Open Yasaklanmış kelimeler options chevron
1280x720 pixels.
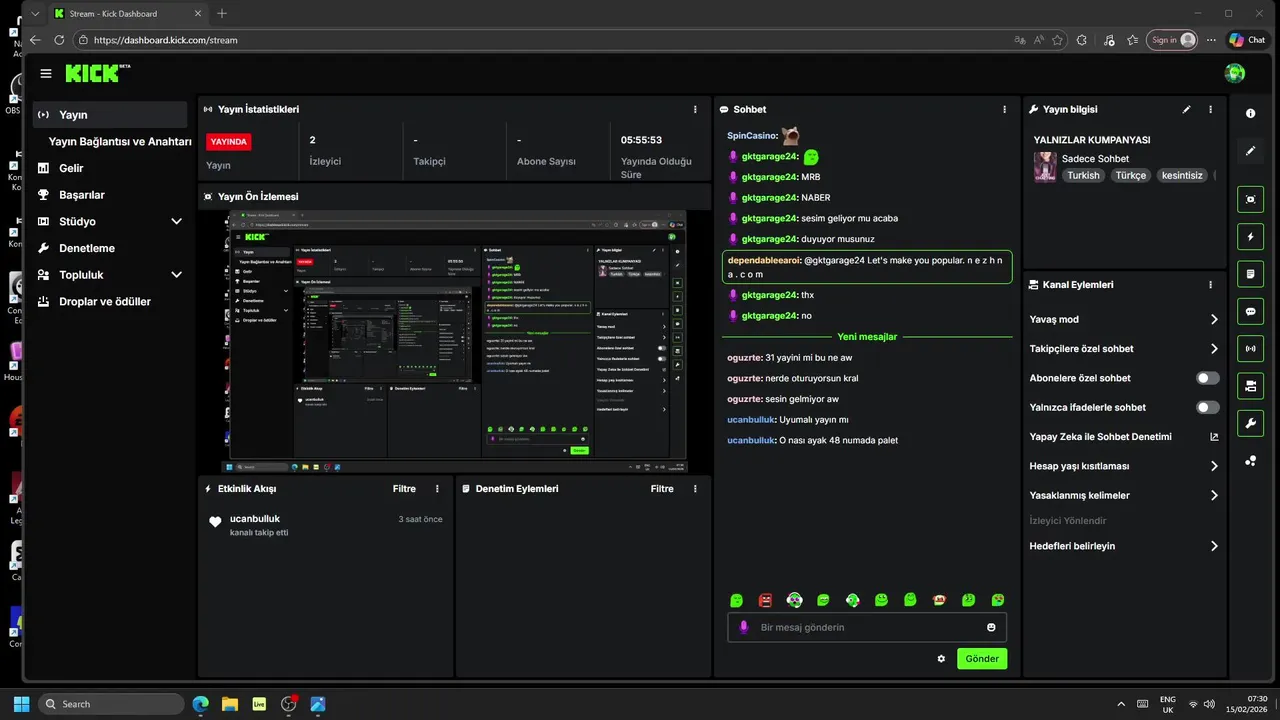pos(1214,495)
